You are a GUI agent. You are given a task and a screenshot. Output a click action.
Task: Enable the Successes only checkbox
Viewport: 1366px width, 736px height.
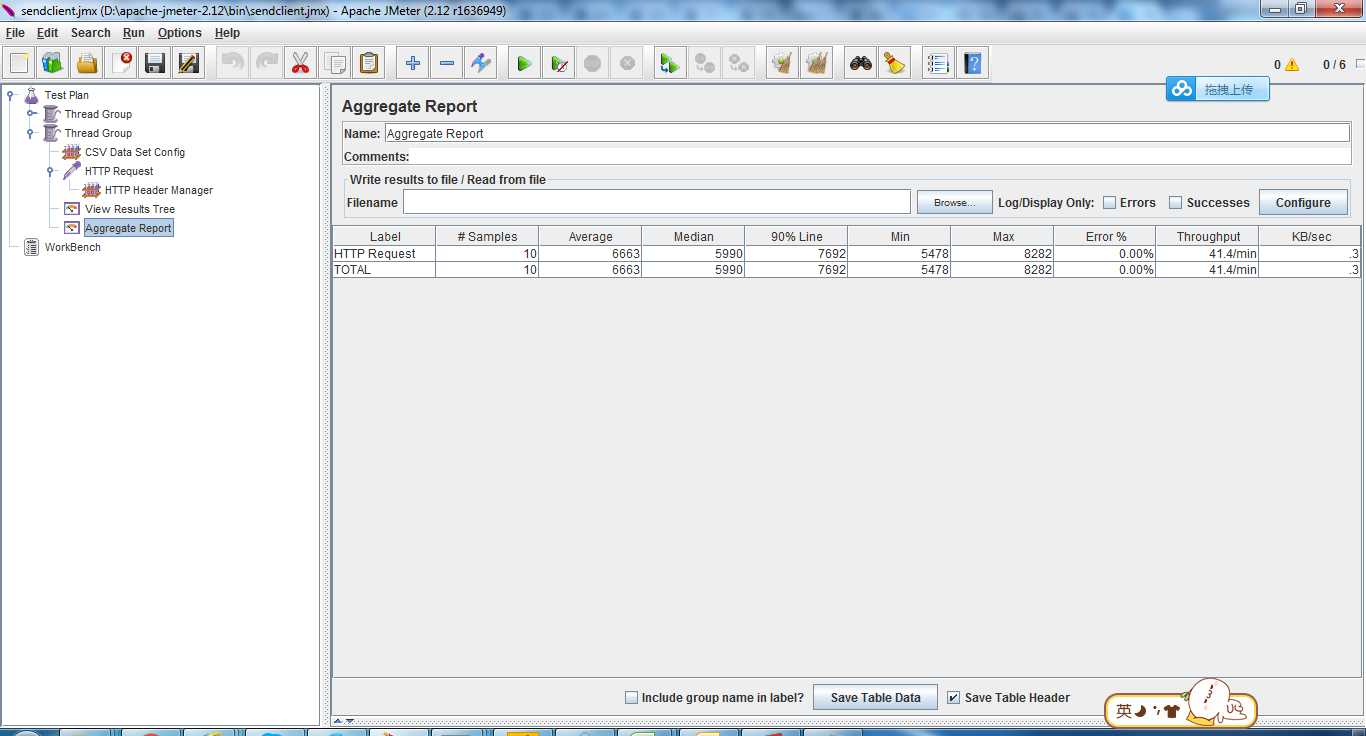click(1175, 203)
